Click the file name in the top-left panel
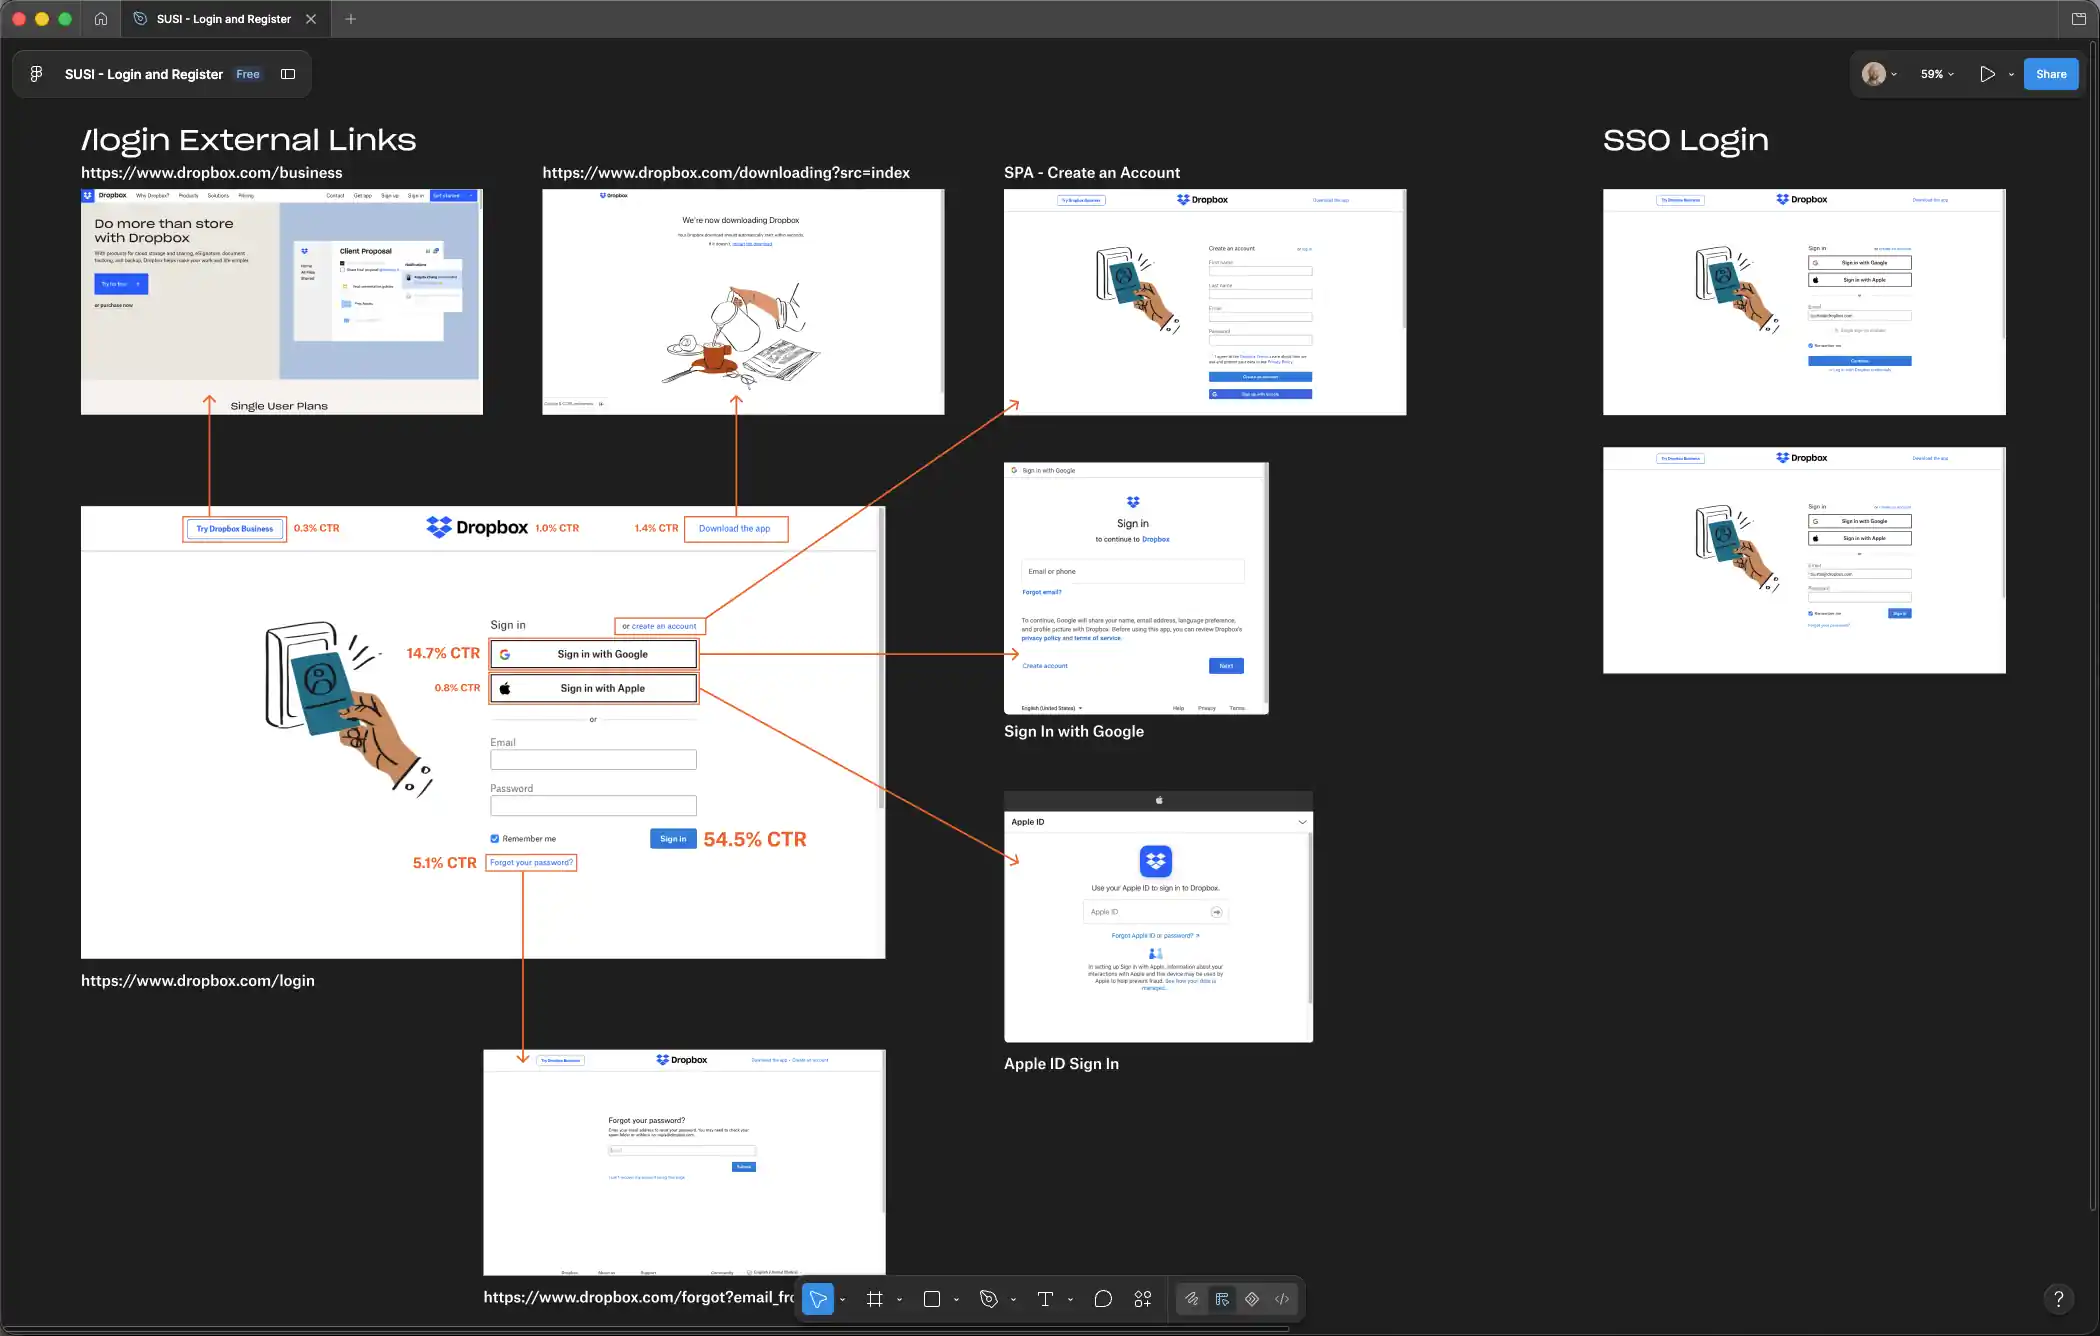2100x1336 pixels. tap(144, 74)
